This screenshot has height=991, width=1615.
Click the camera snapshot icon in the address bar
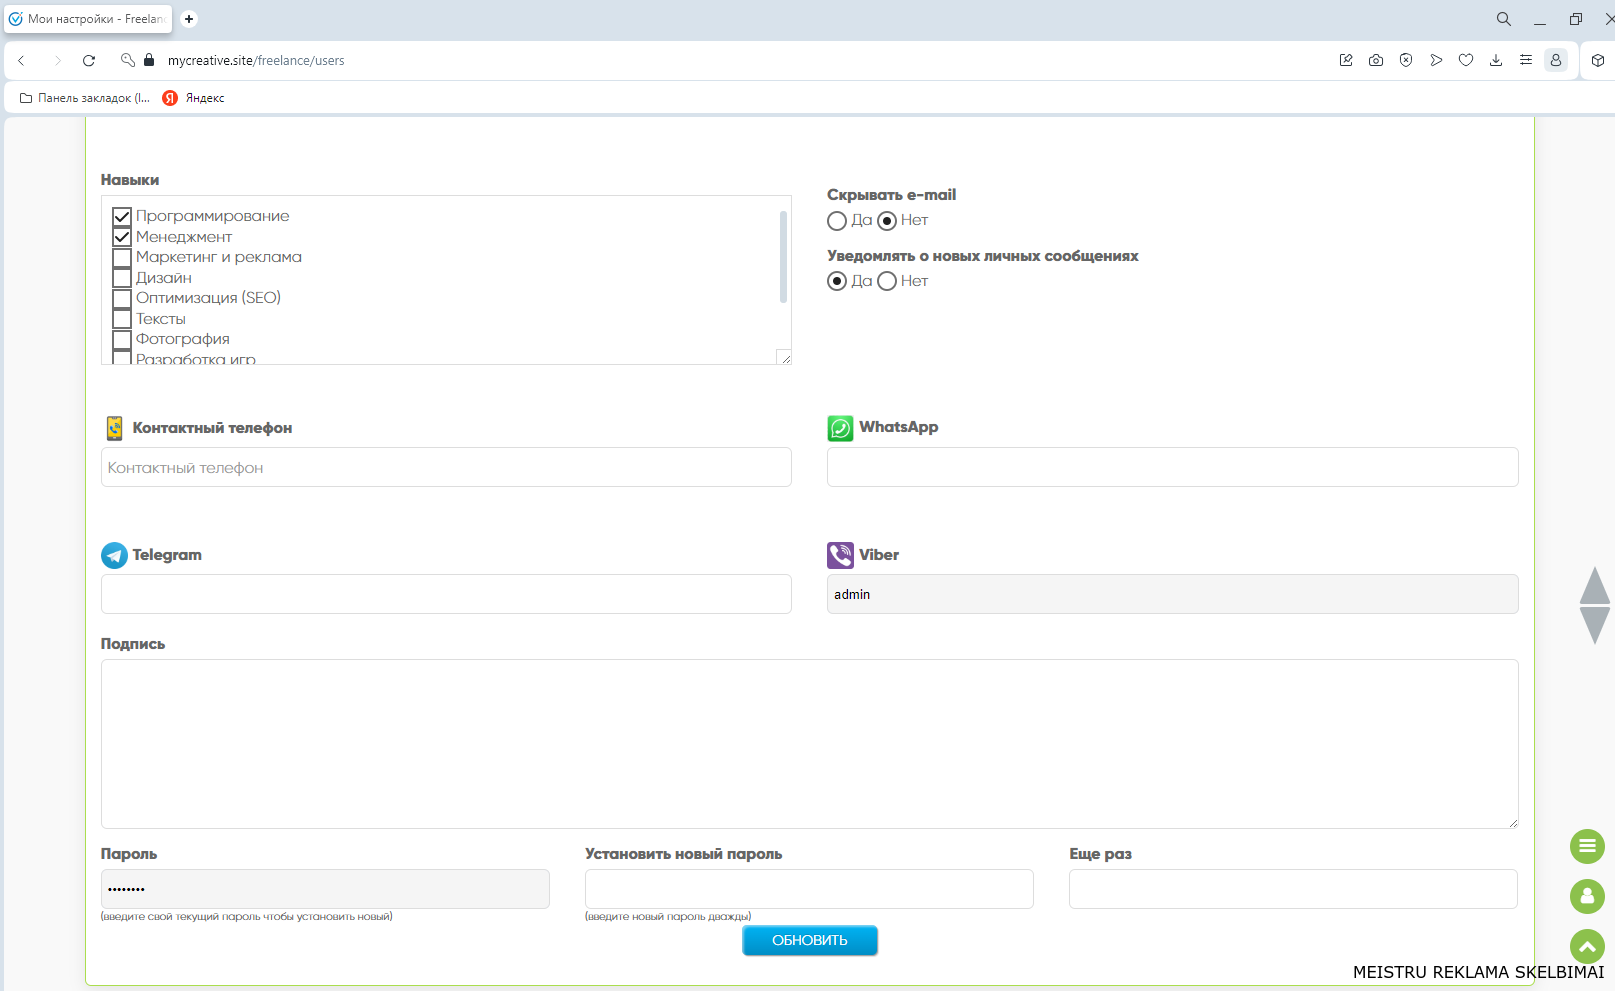point(1376,60)
